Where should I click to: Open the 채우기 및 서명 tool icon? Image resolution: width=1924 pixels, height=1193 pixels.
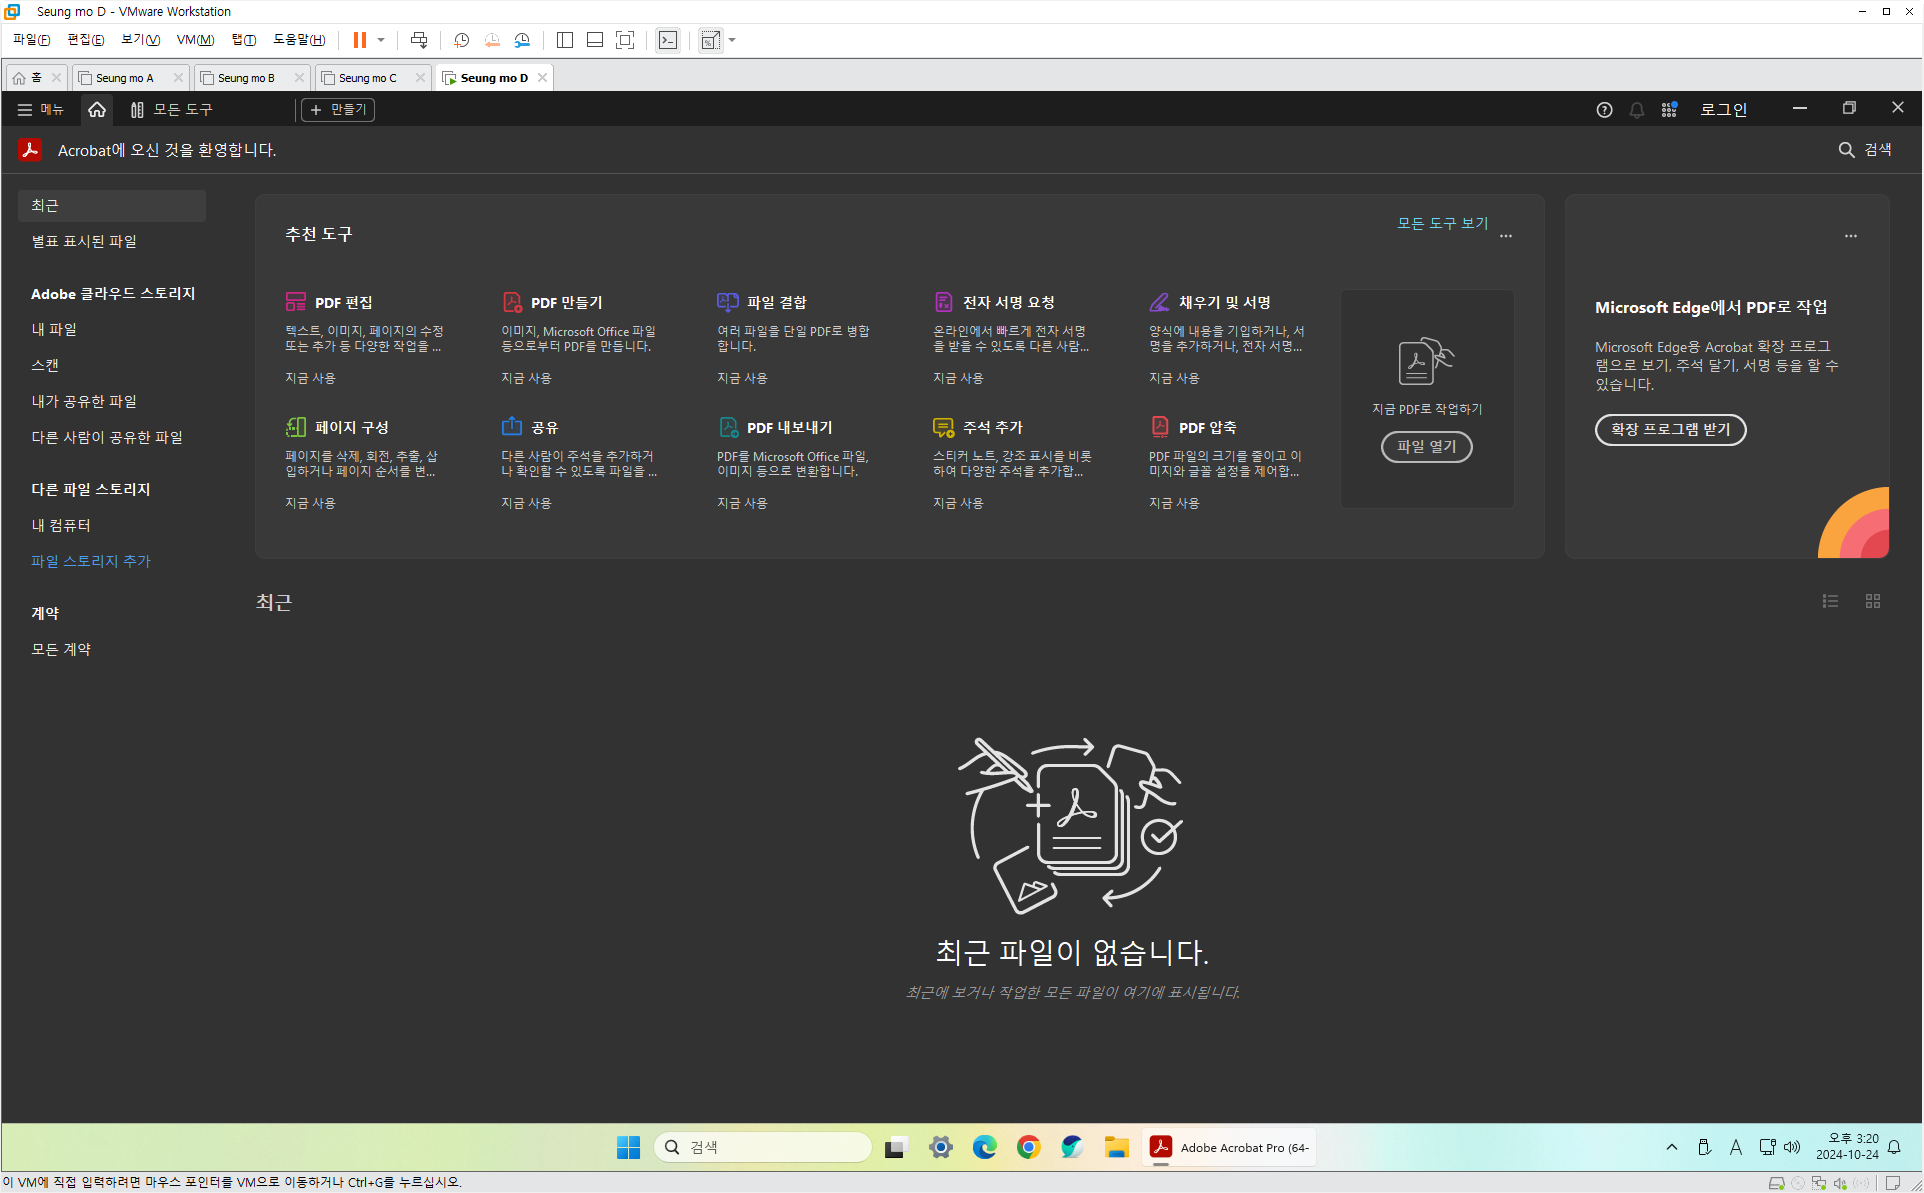1159,302
